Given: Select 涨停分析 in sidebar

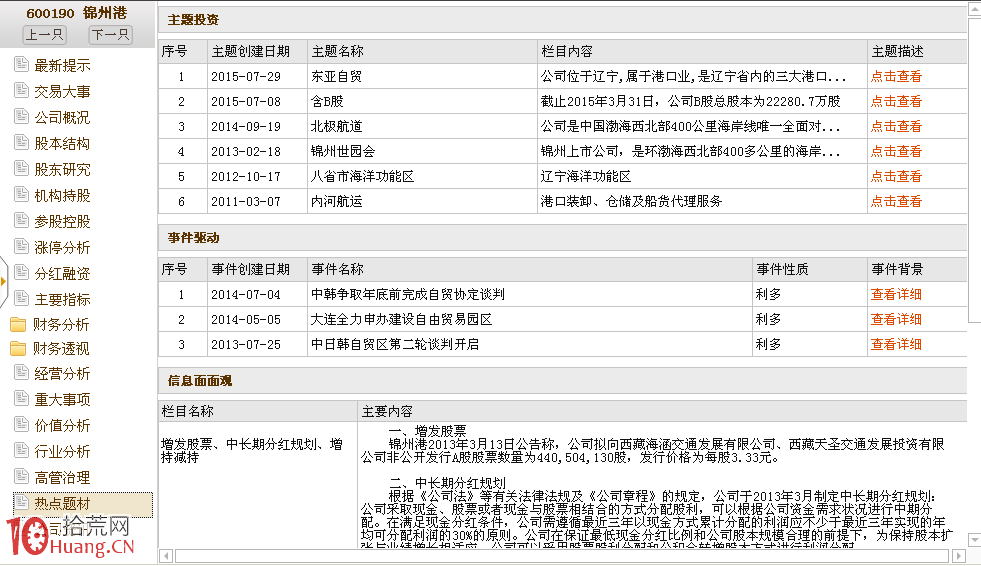Looking at the screenshot, I should tap(62, 247).
